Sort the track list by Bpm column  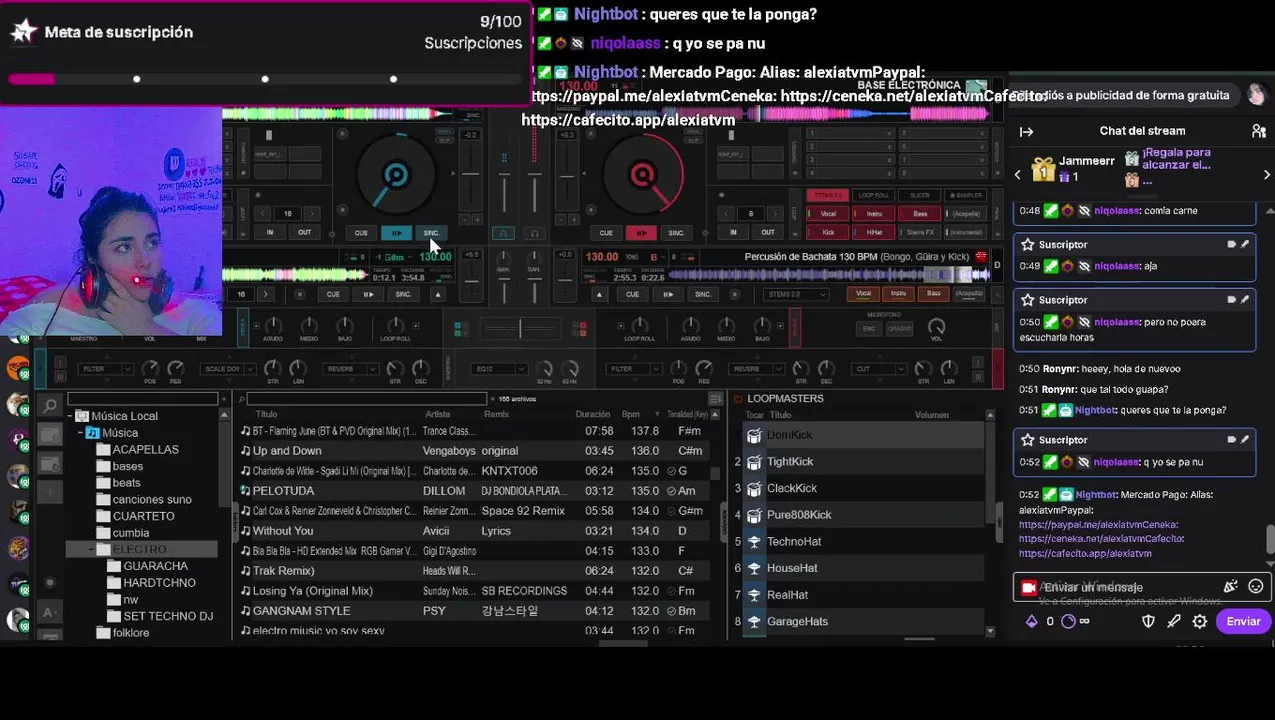coord(630,414)
